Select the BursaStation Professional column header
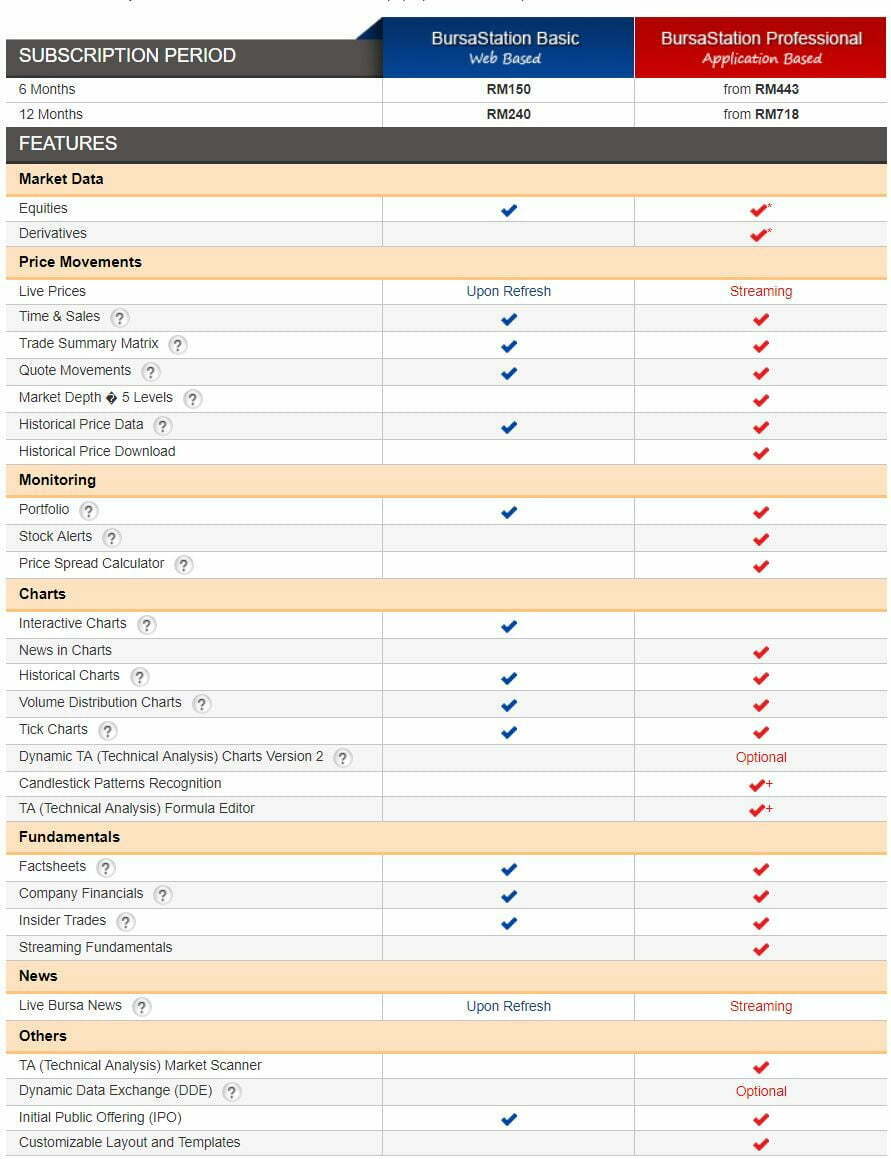Screen dimensions: 891x1159 [761, 47]
